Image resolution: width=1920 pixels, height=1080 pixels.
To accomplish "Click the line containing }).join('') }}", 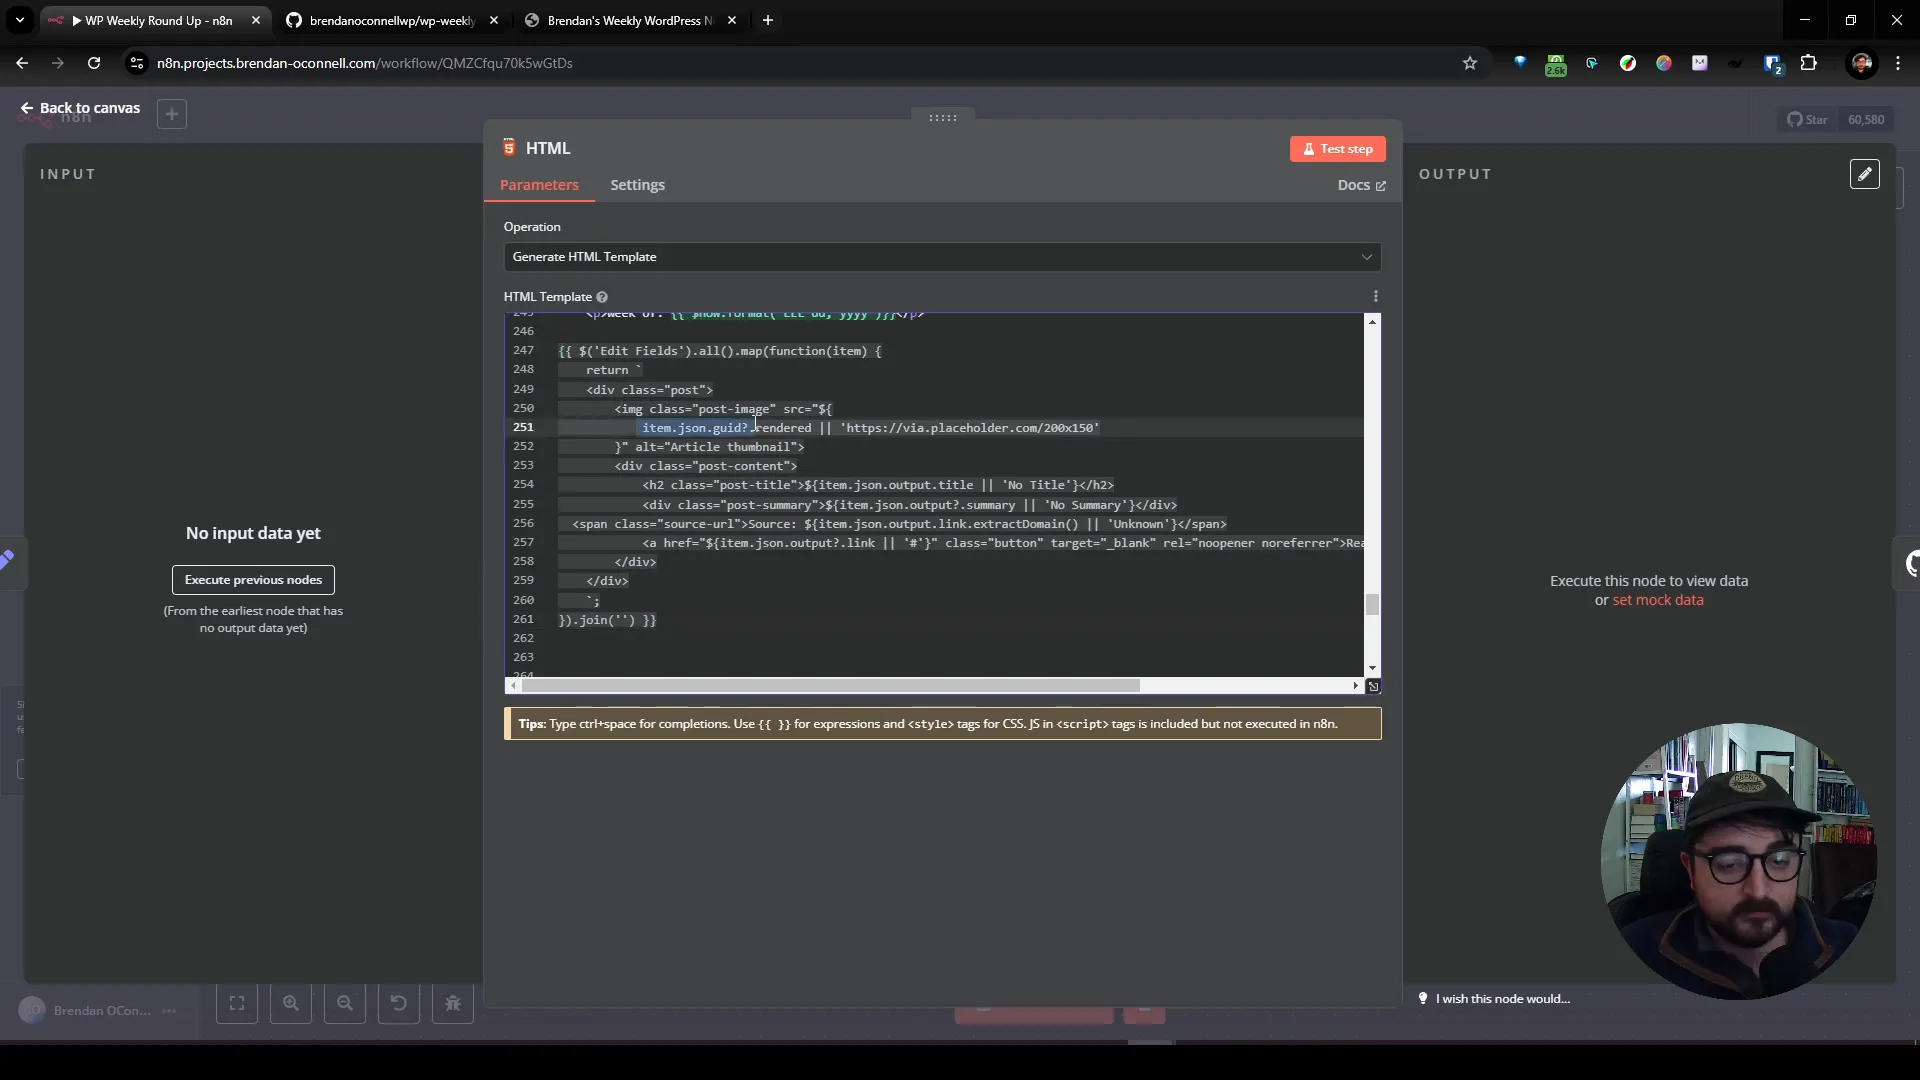I will [607, 620].
